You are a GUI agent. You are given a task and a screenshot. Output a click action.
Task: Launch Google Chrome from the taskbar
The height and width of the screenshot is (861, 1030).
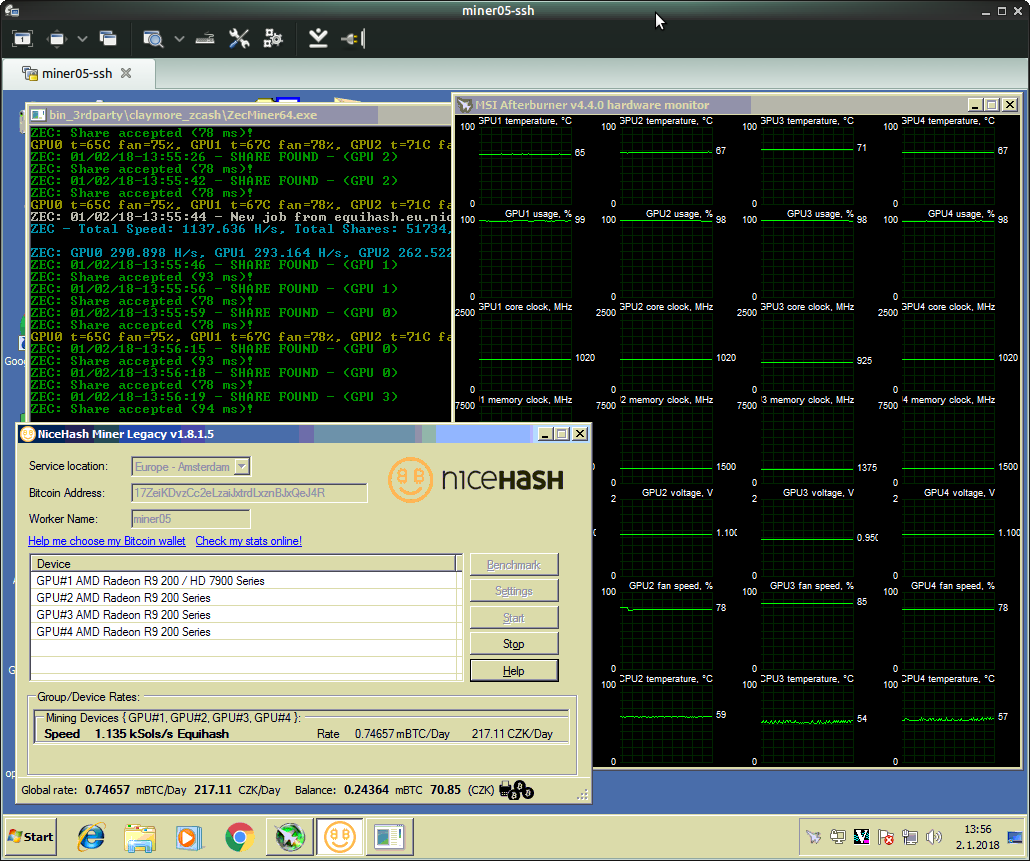click(239, 836)
